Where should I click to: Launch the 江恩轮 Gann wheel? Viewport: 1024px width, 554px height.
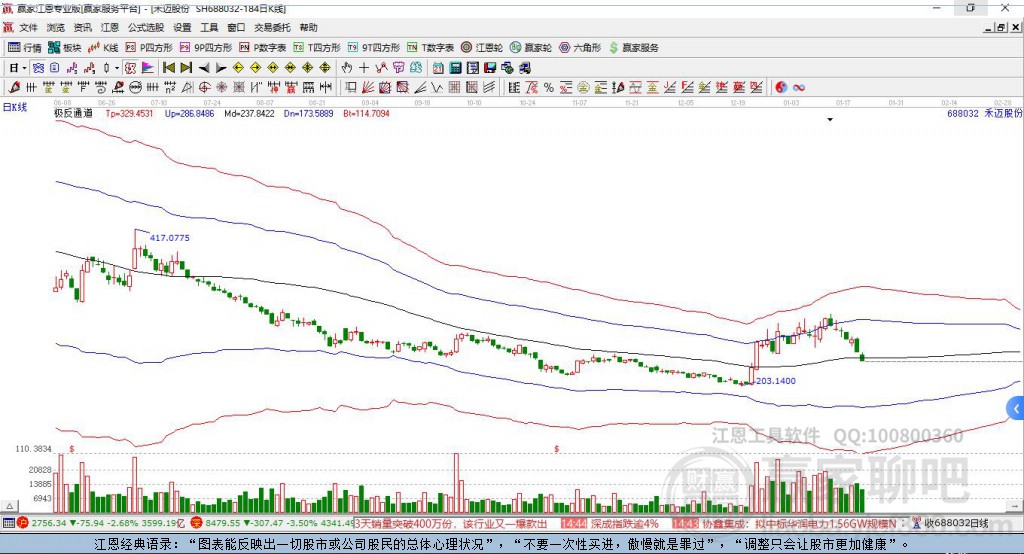482,48
